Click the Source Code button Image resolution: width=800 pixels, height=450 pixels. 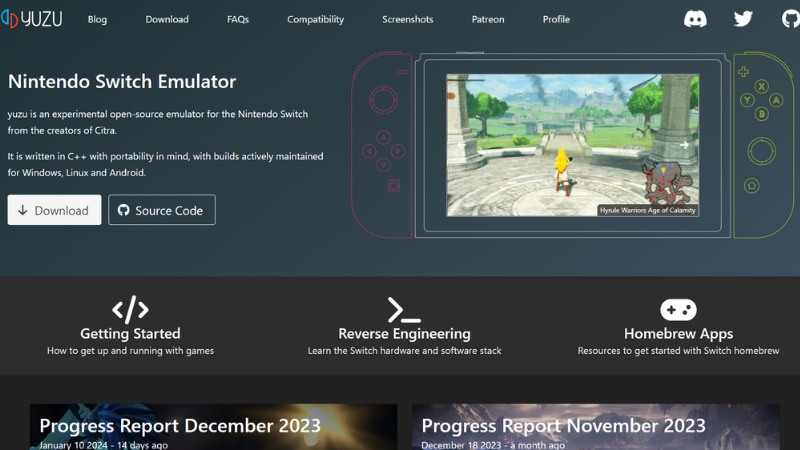click(162, 210)
